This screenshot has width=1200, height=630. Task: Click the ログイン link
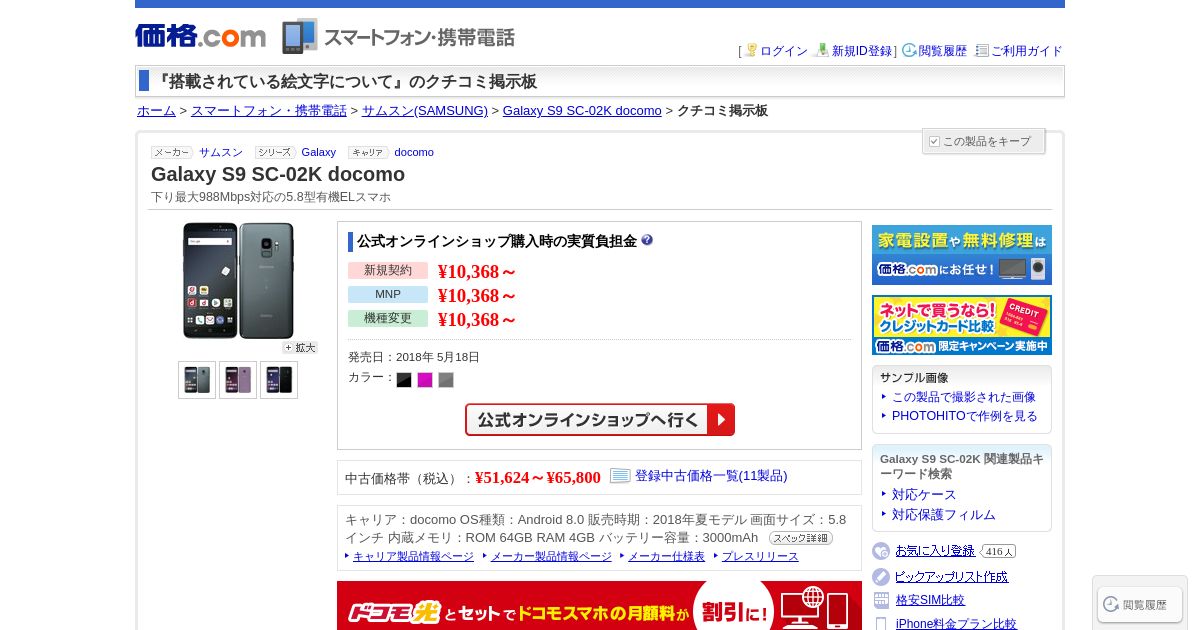(784, 51)
